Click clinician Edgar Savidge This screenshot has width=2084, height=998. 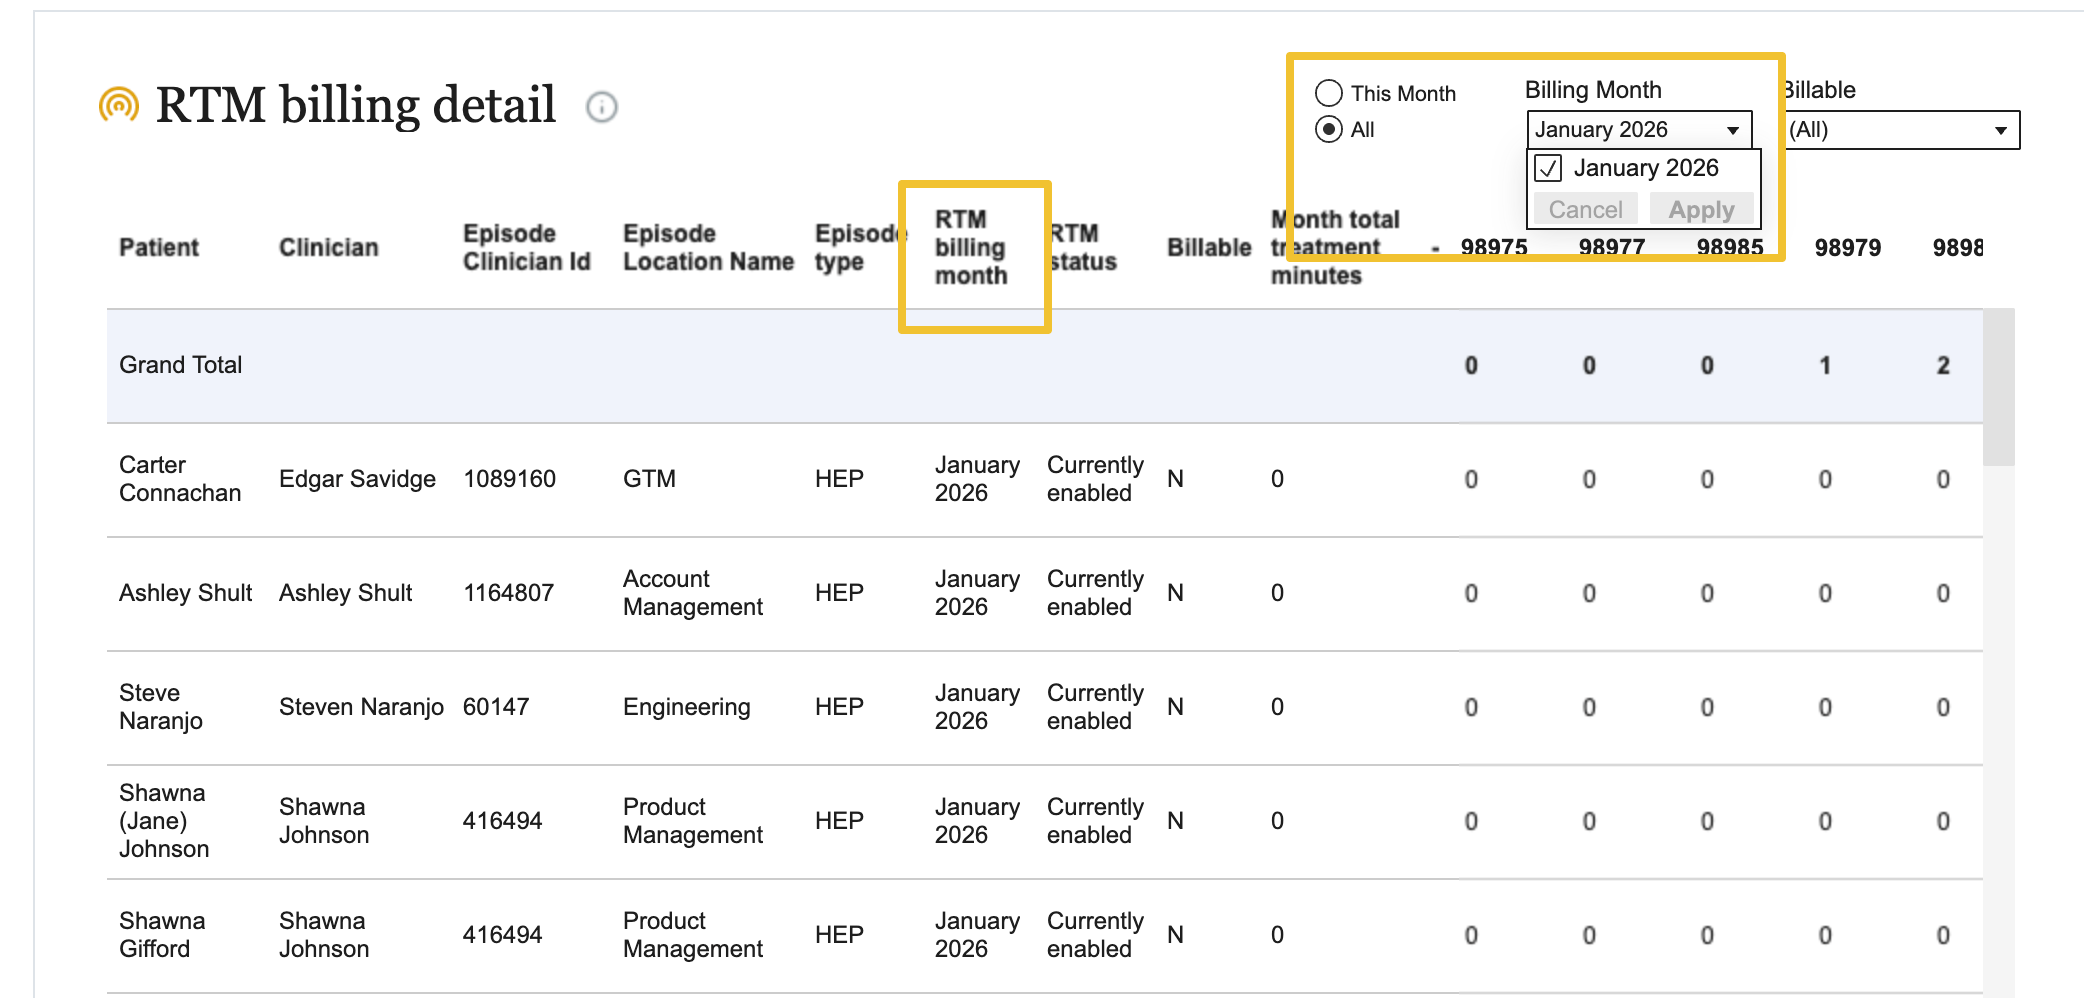point(357,479)
